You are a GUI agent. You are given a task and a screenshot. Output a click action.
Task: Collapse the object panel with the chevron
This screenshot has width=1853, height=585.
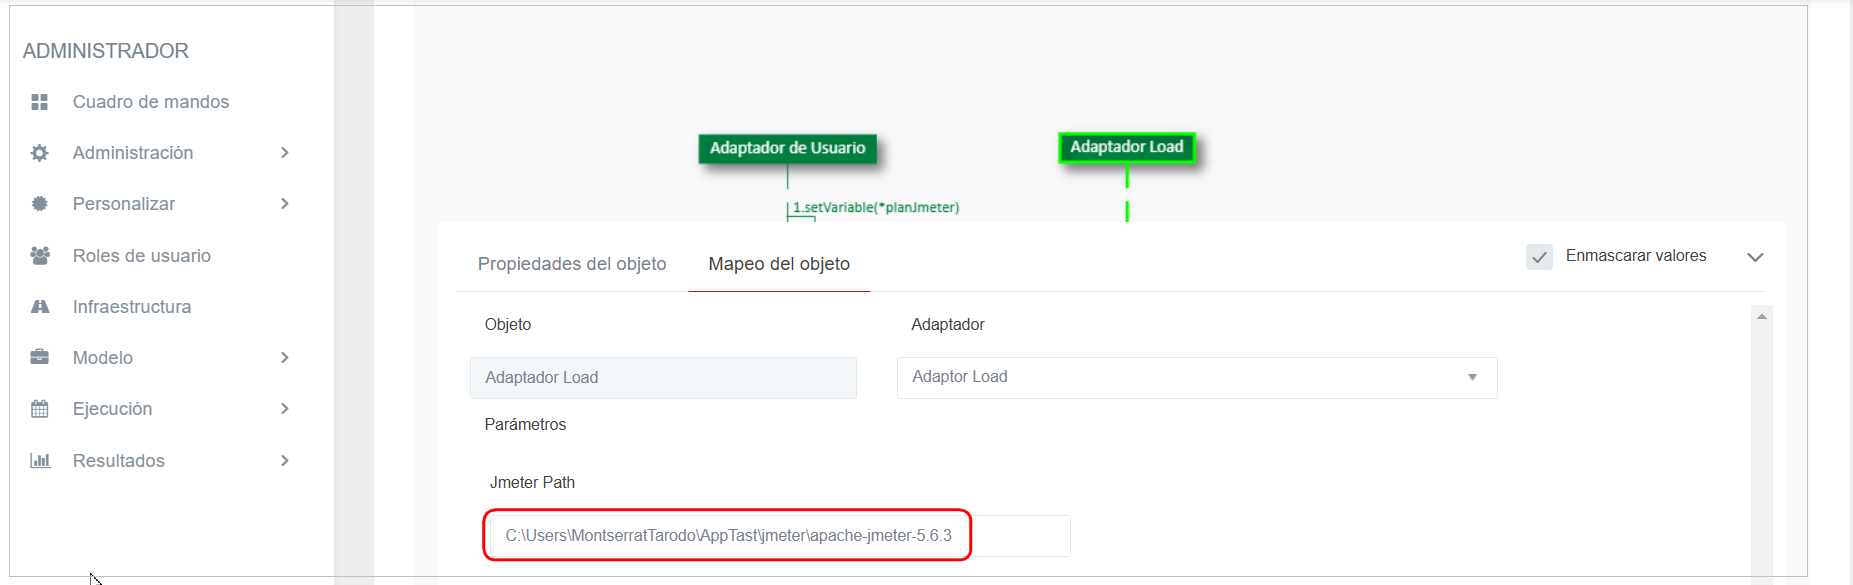click(x=1754, y=257)
